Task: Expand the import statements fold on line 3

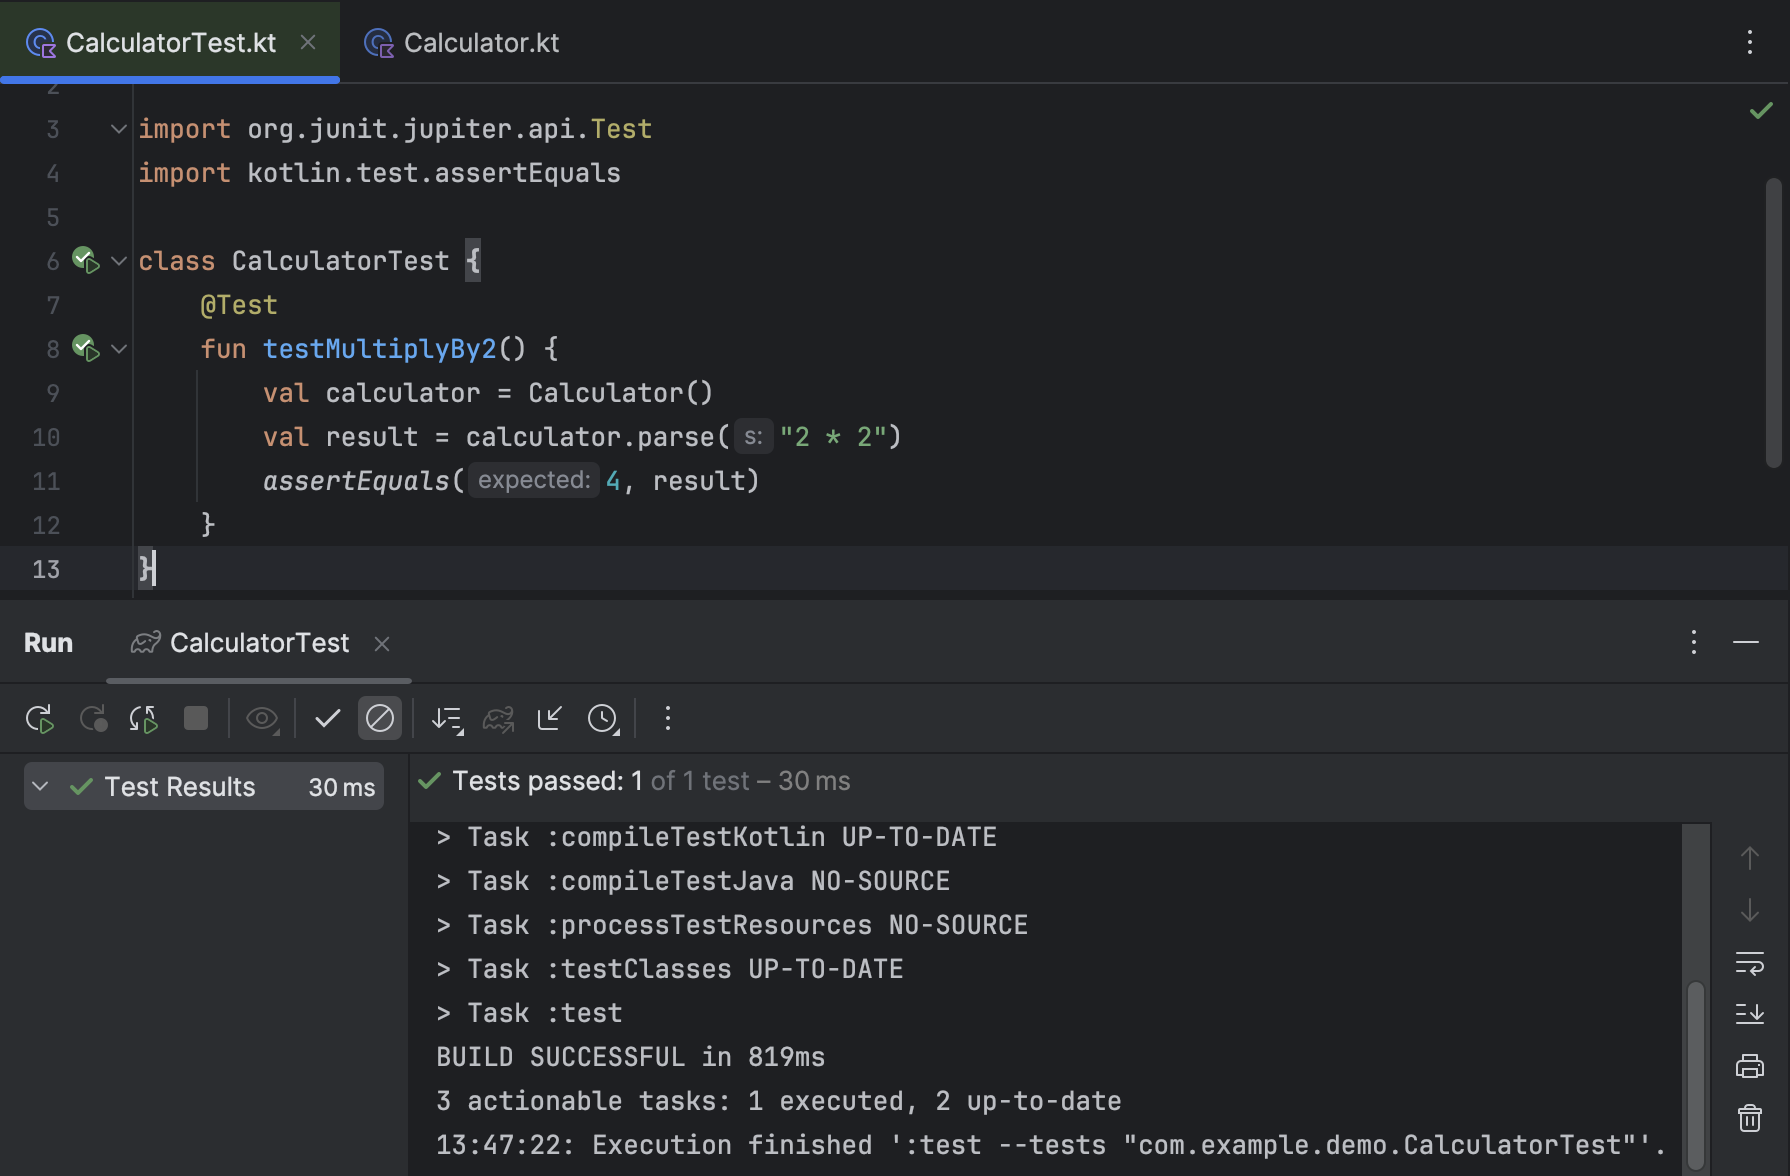Action: (x=117, y=128)
